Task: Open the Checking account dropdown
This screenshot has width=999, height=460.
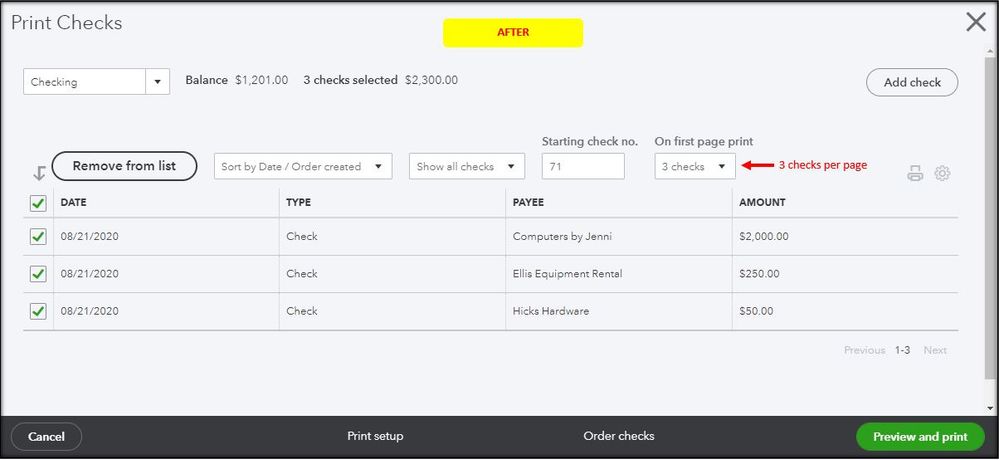Action: 96,82
